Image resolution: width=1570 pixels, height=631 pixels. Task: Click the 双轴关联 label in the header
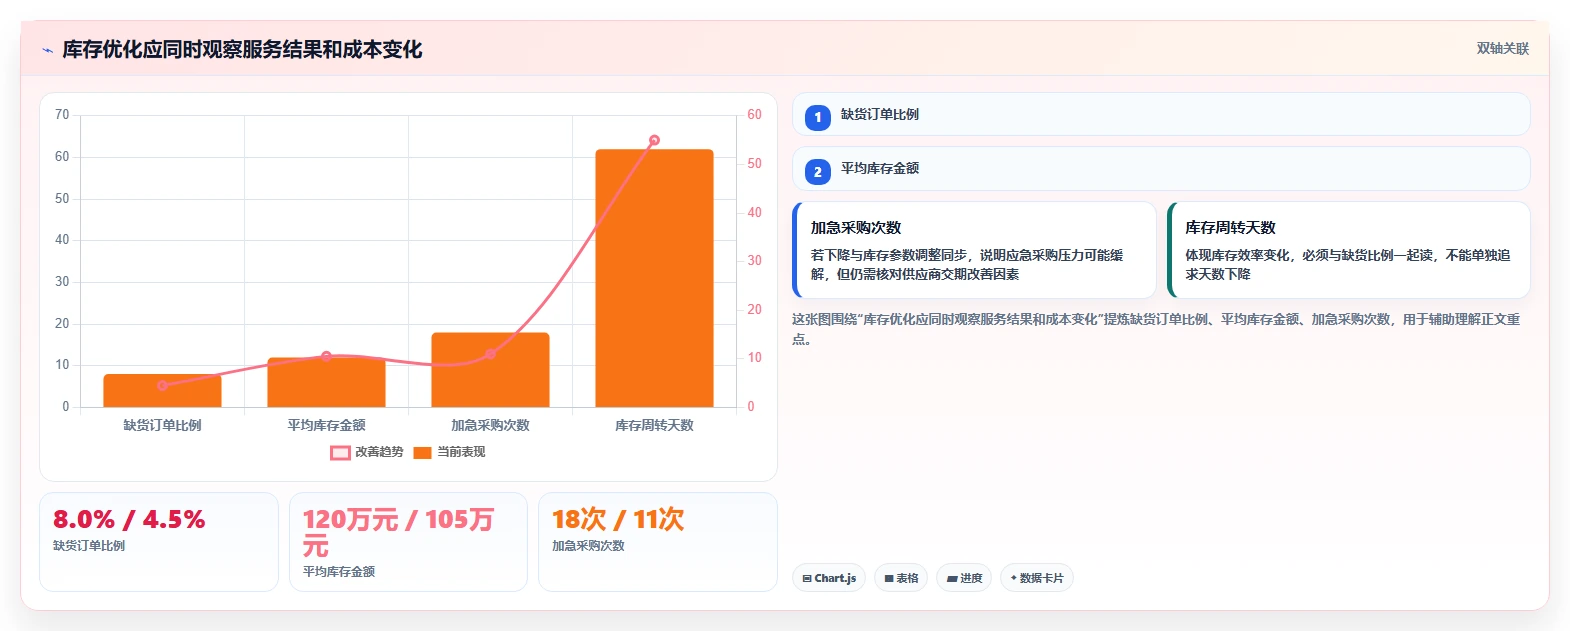coord(1502,48)
